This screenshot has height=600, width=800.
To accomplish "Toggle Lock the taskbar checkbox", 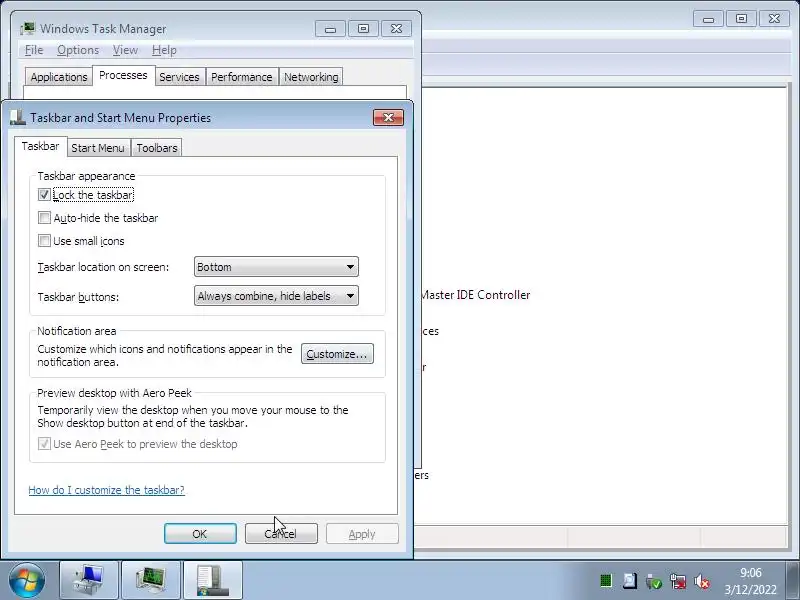I will 44,195.
